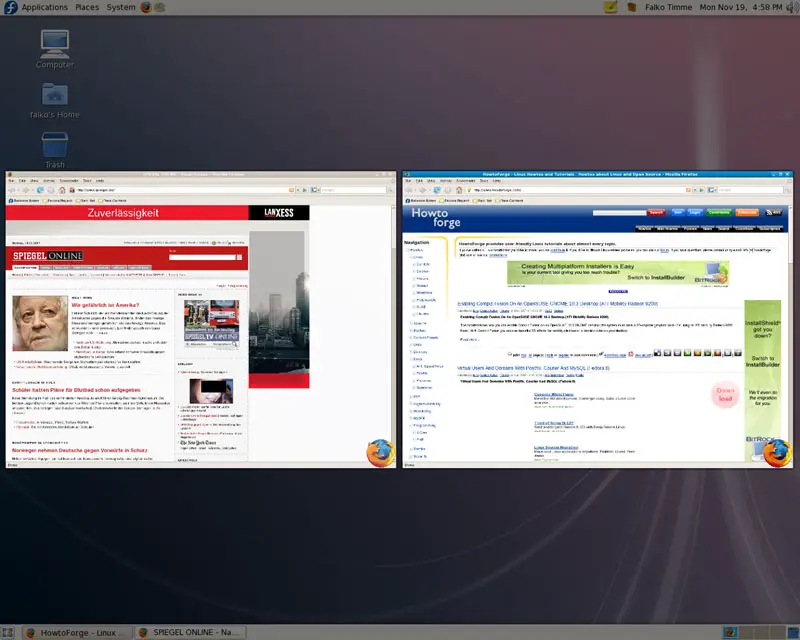Click the URL bar in the Spiegel window
This screenshot has height=640, width=800.
(x=181, y=190)
